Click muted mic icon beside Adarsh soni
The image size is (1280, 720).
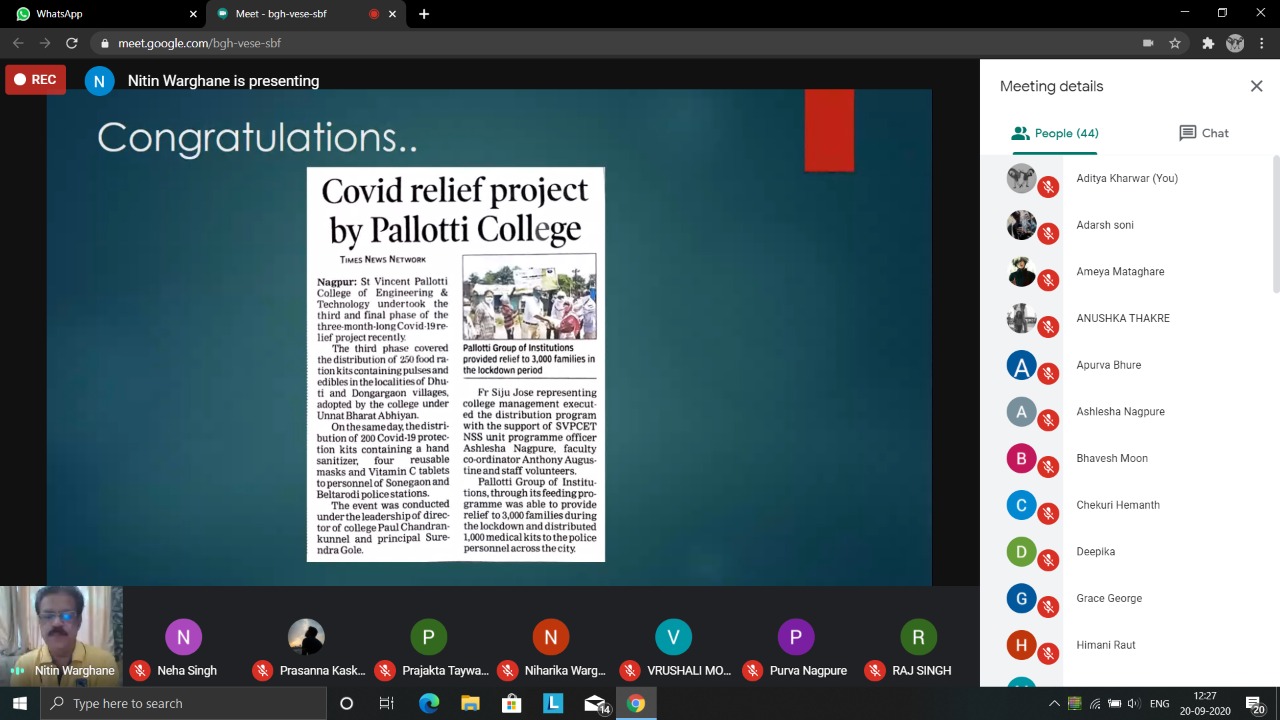point(1048,233)
